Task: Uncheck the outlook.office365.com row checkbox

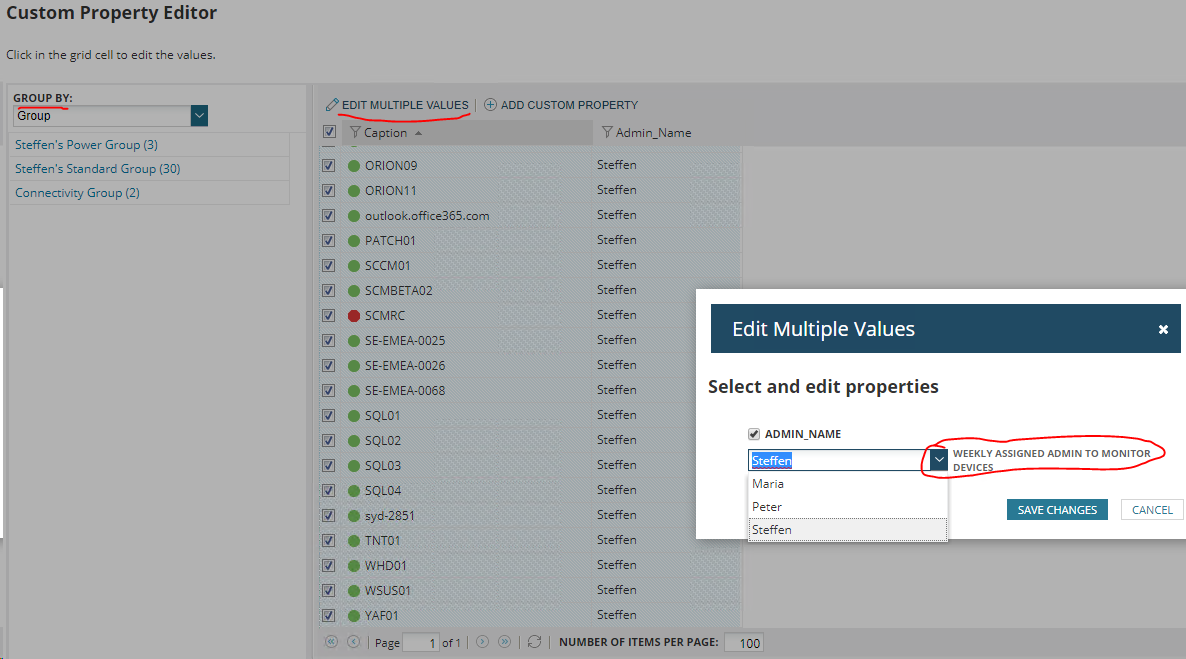Action: [328, 216]
